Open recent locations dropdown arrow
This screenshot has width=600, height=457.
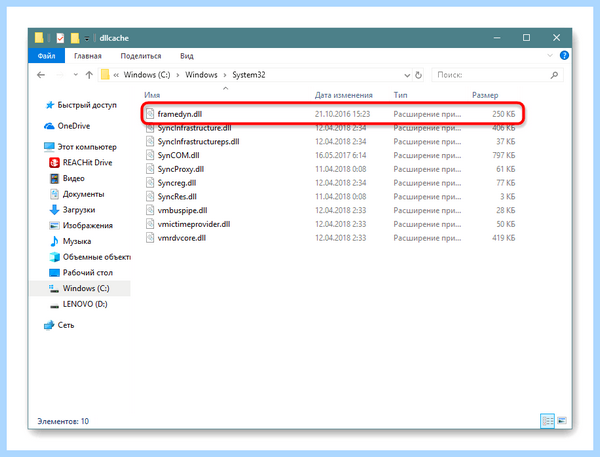coord(76,75)
